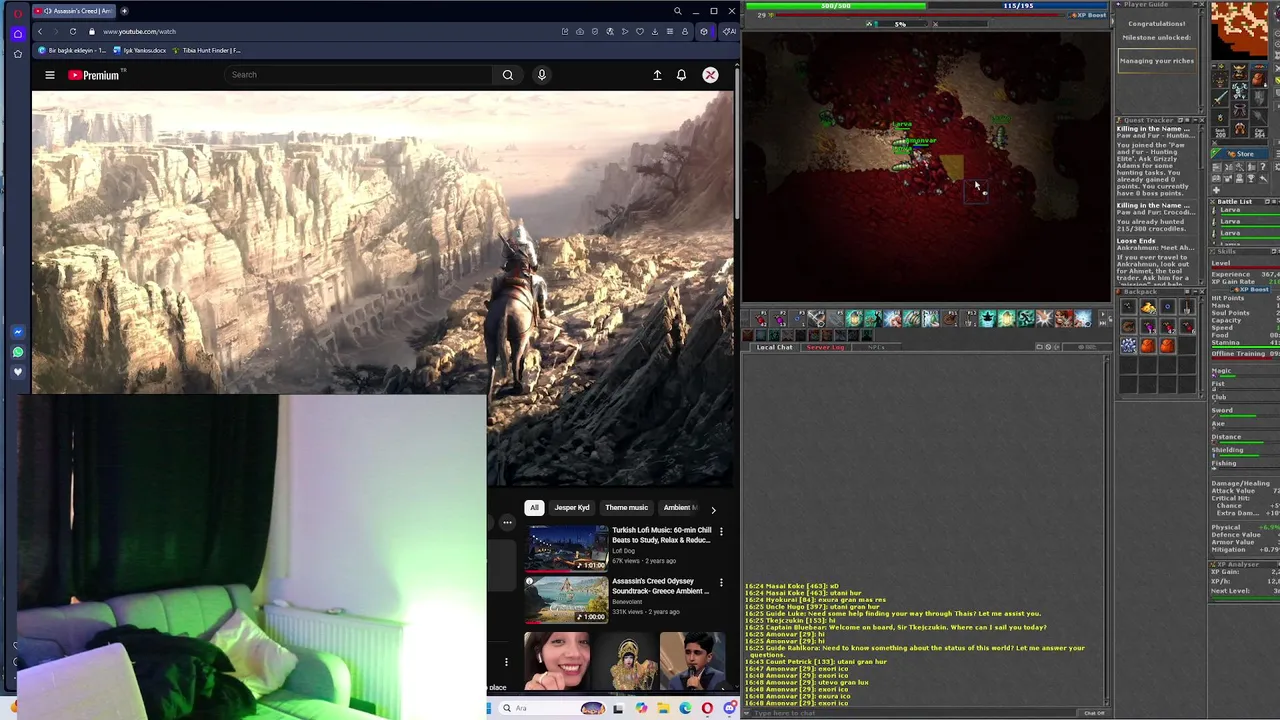
Task: Switch to Local Chat tab in Tibia
Action: click(774, 347)
